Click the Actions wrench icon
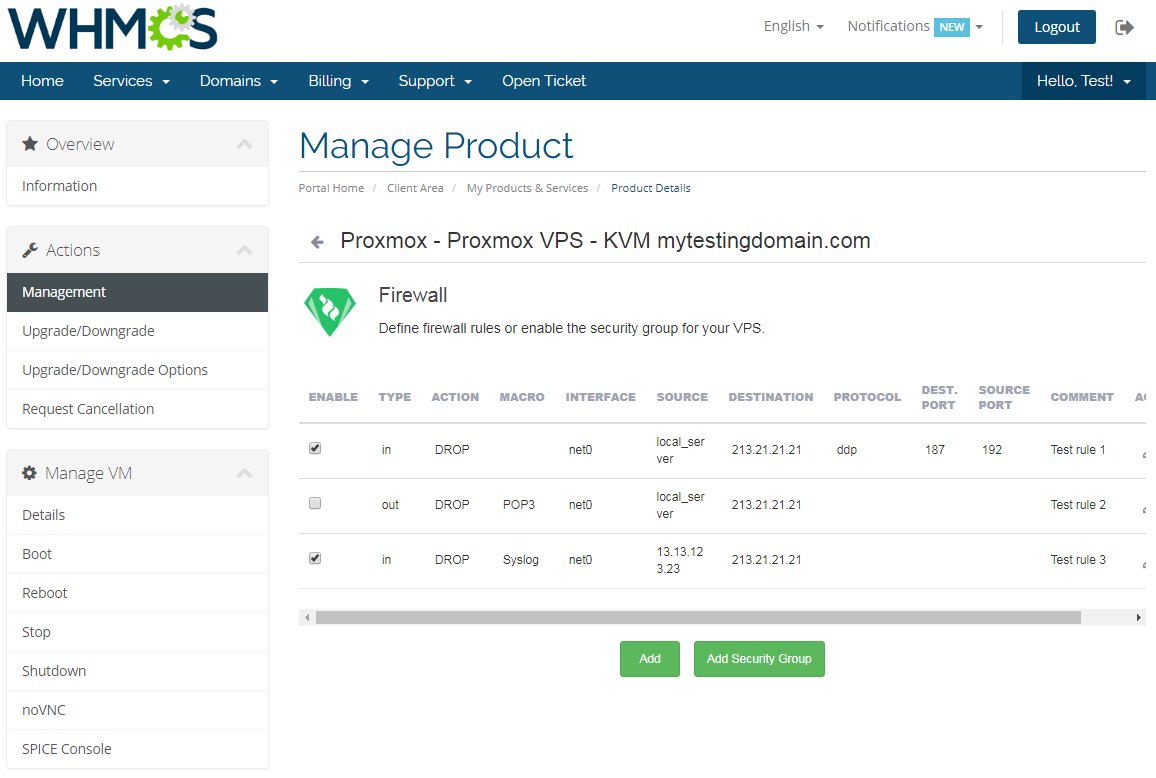The image size is (1156, 778). click(x=29, y=250)
